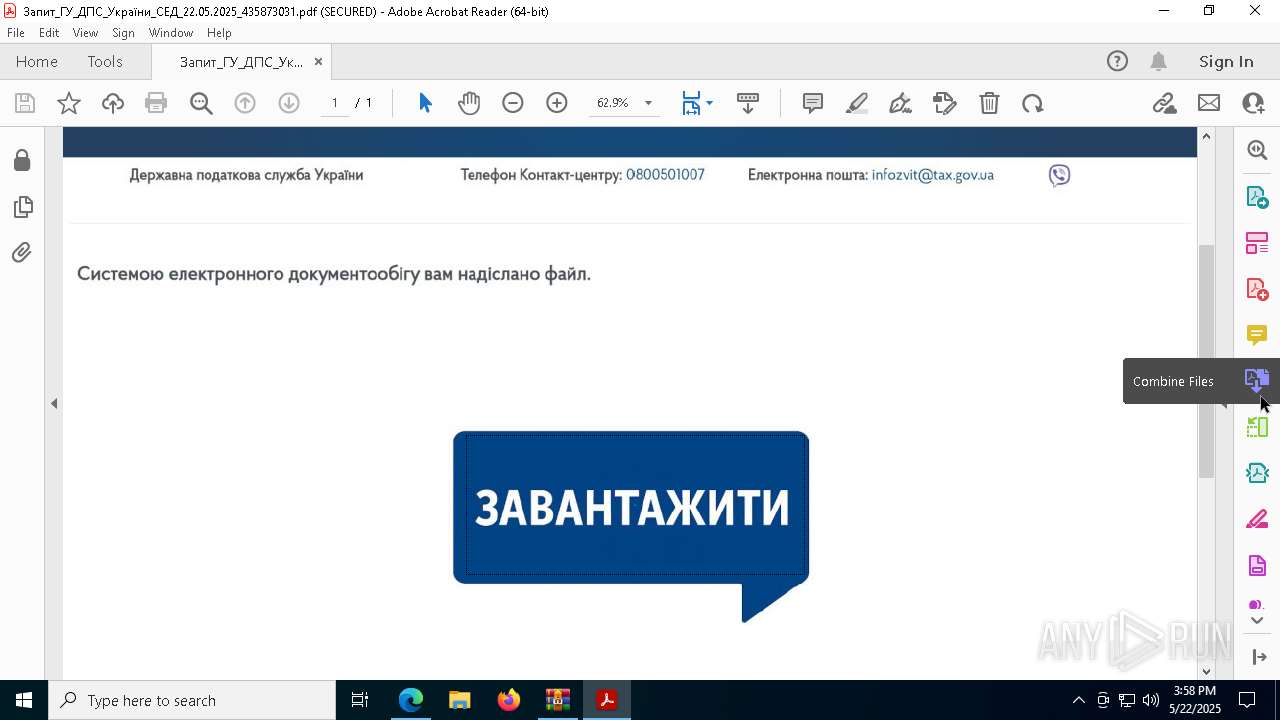
Task: Activate the Hand pan tool
Action: tap(469, 103)
